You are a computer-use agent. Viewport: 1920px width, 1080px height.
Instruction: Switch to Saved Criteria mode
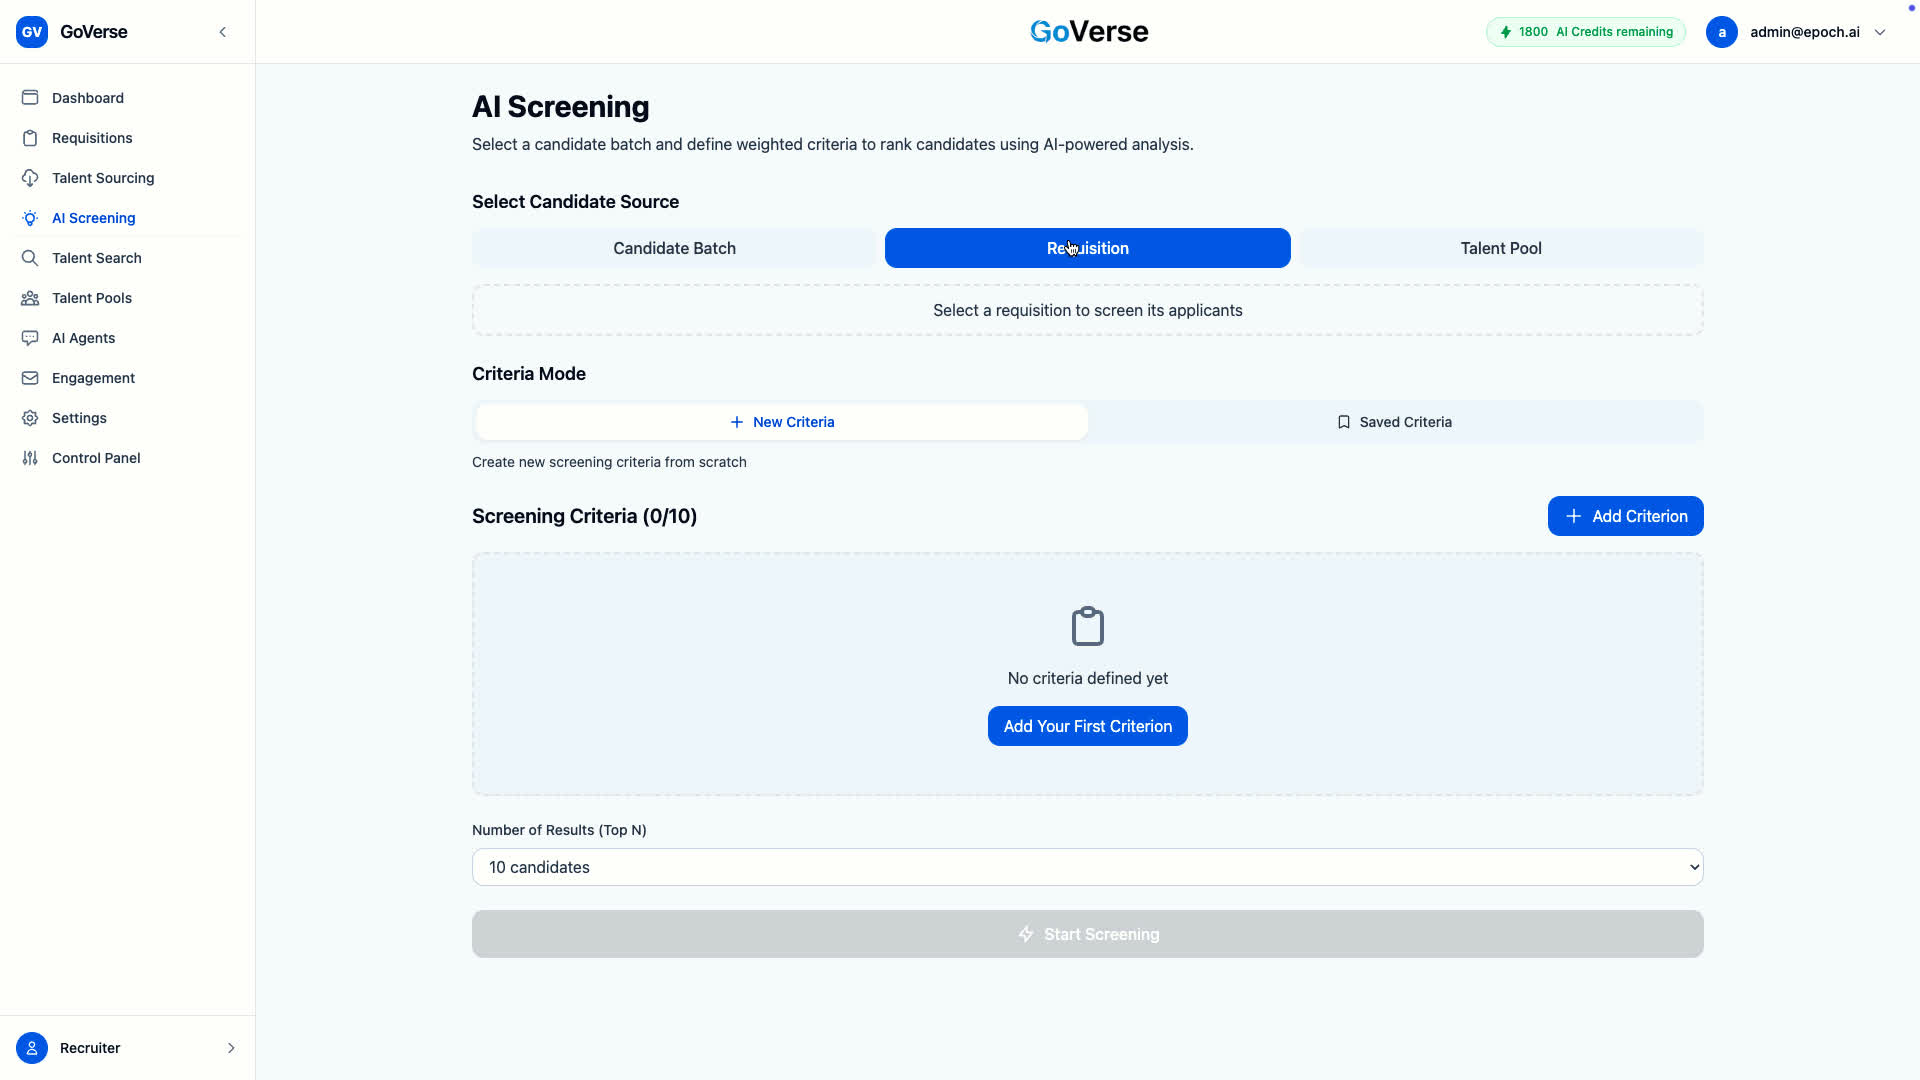(x=1394, y=422)
